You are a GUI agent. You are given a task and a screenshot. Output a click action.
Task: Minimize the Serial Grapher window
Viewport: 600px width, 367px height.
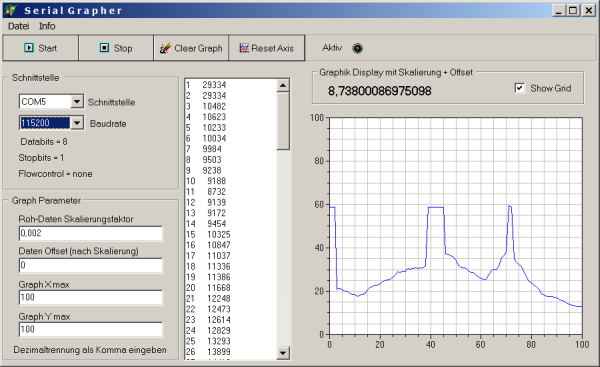click(559, 10)
